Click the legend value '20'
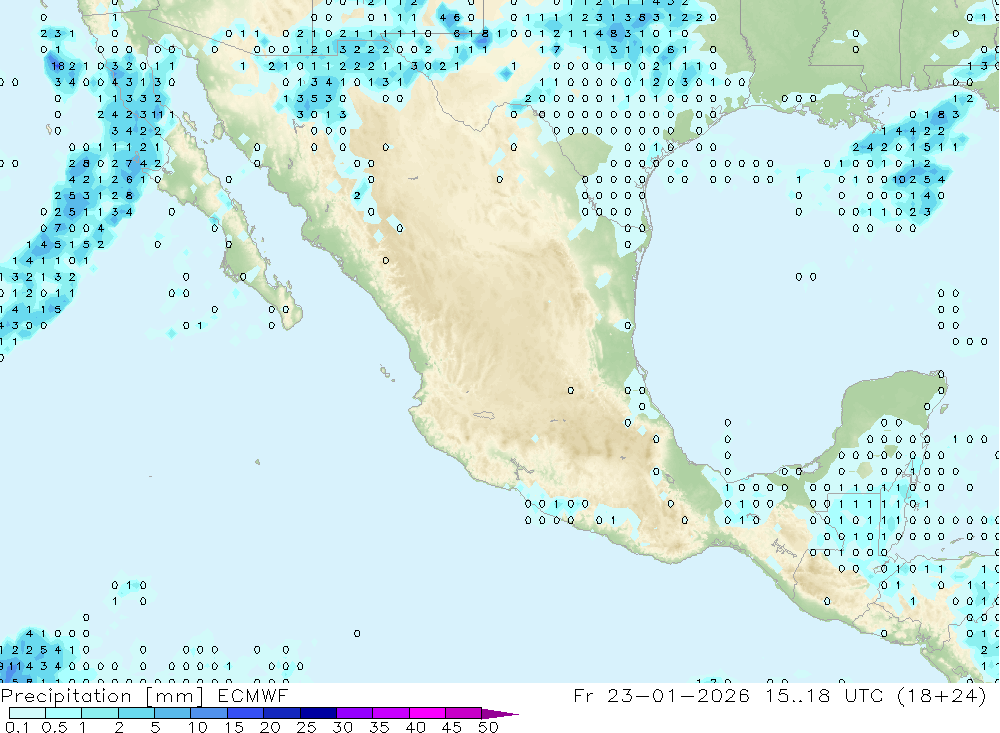Image resolution: width=1000 pixels, height=733 pixels. 270,727
